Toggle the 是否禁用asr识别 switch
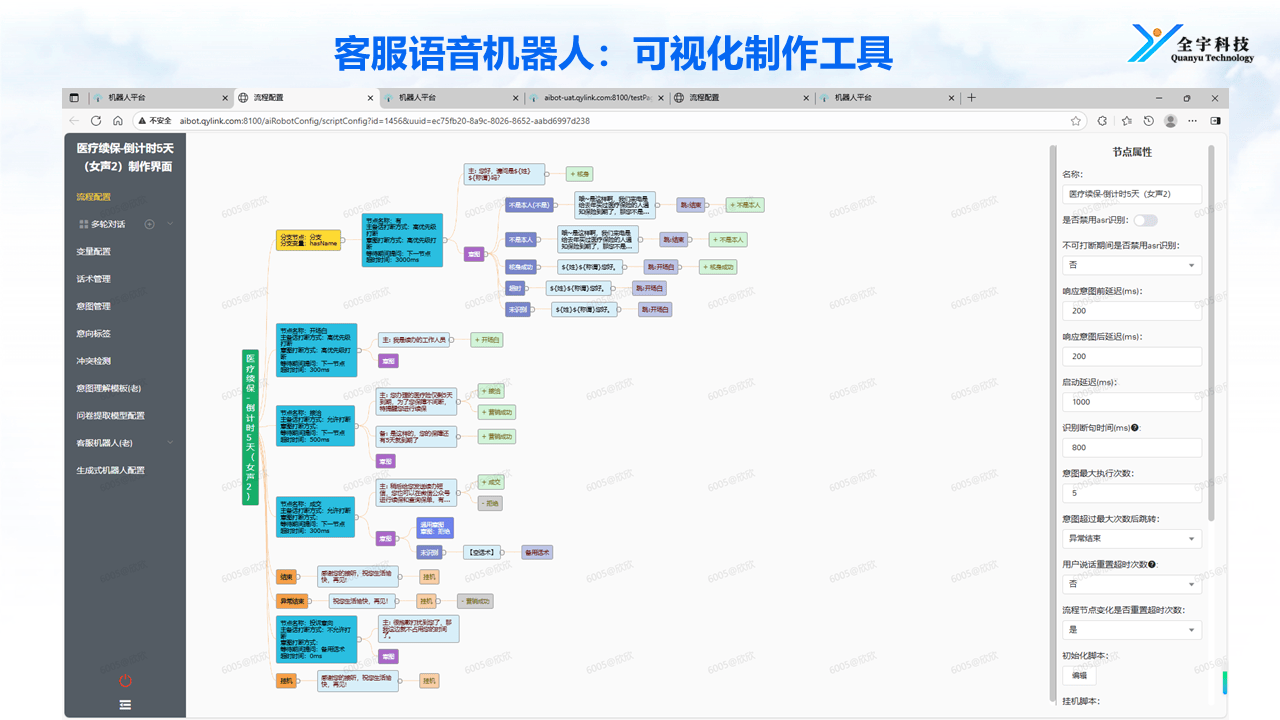The height and width of the screenshot is (720, 1280). [1144, 220]
